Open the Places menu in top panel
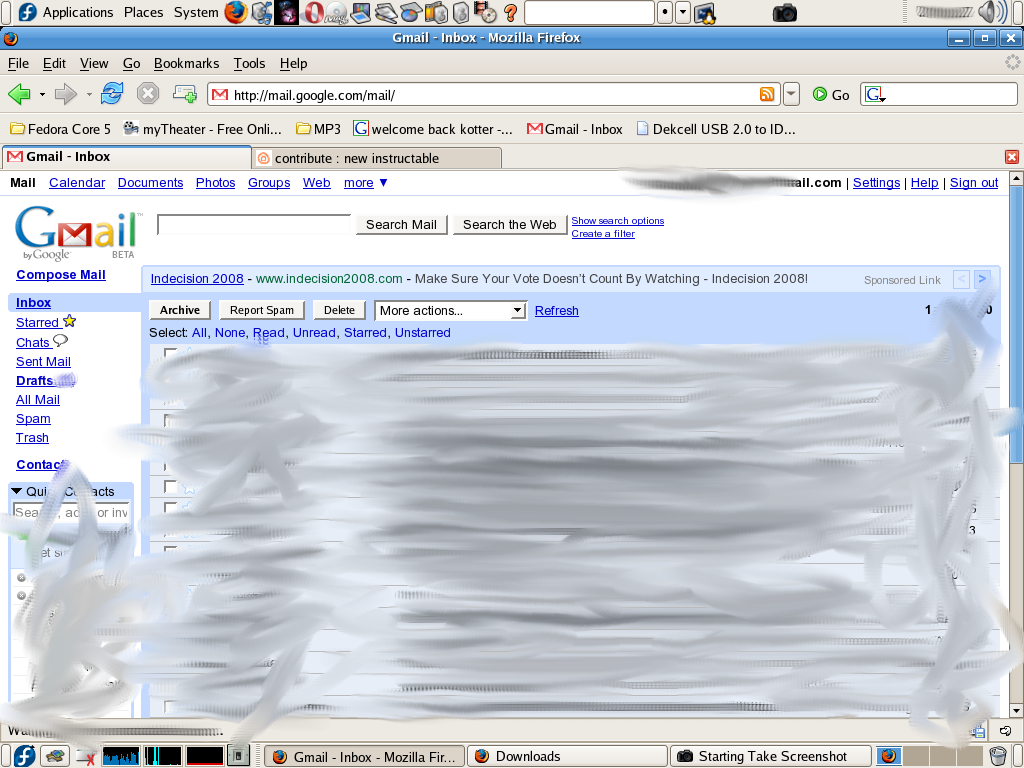 coord(144,12)
